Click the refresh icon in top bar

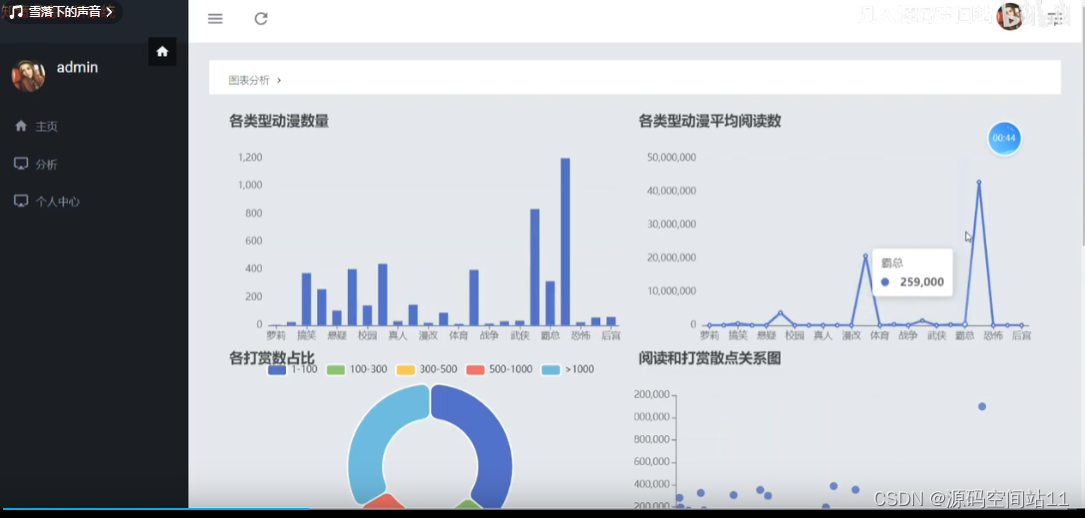point(261,19)
